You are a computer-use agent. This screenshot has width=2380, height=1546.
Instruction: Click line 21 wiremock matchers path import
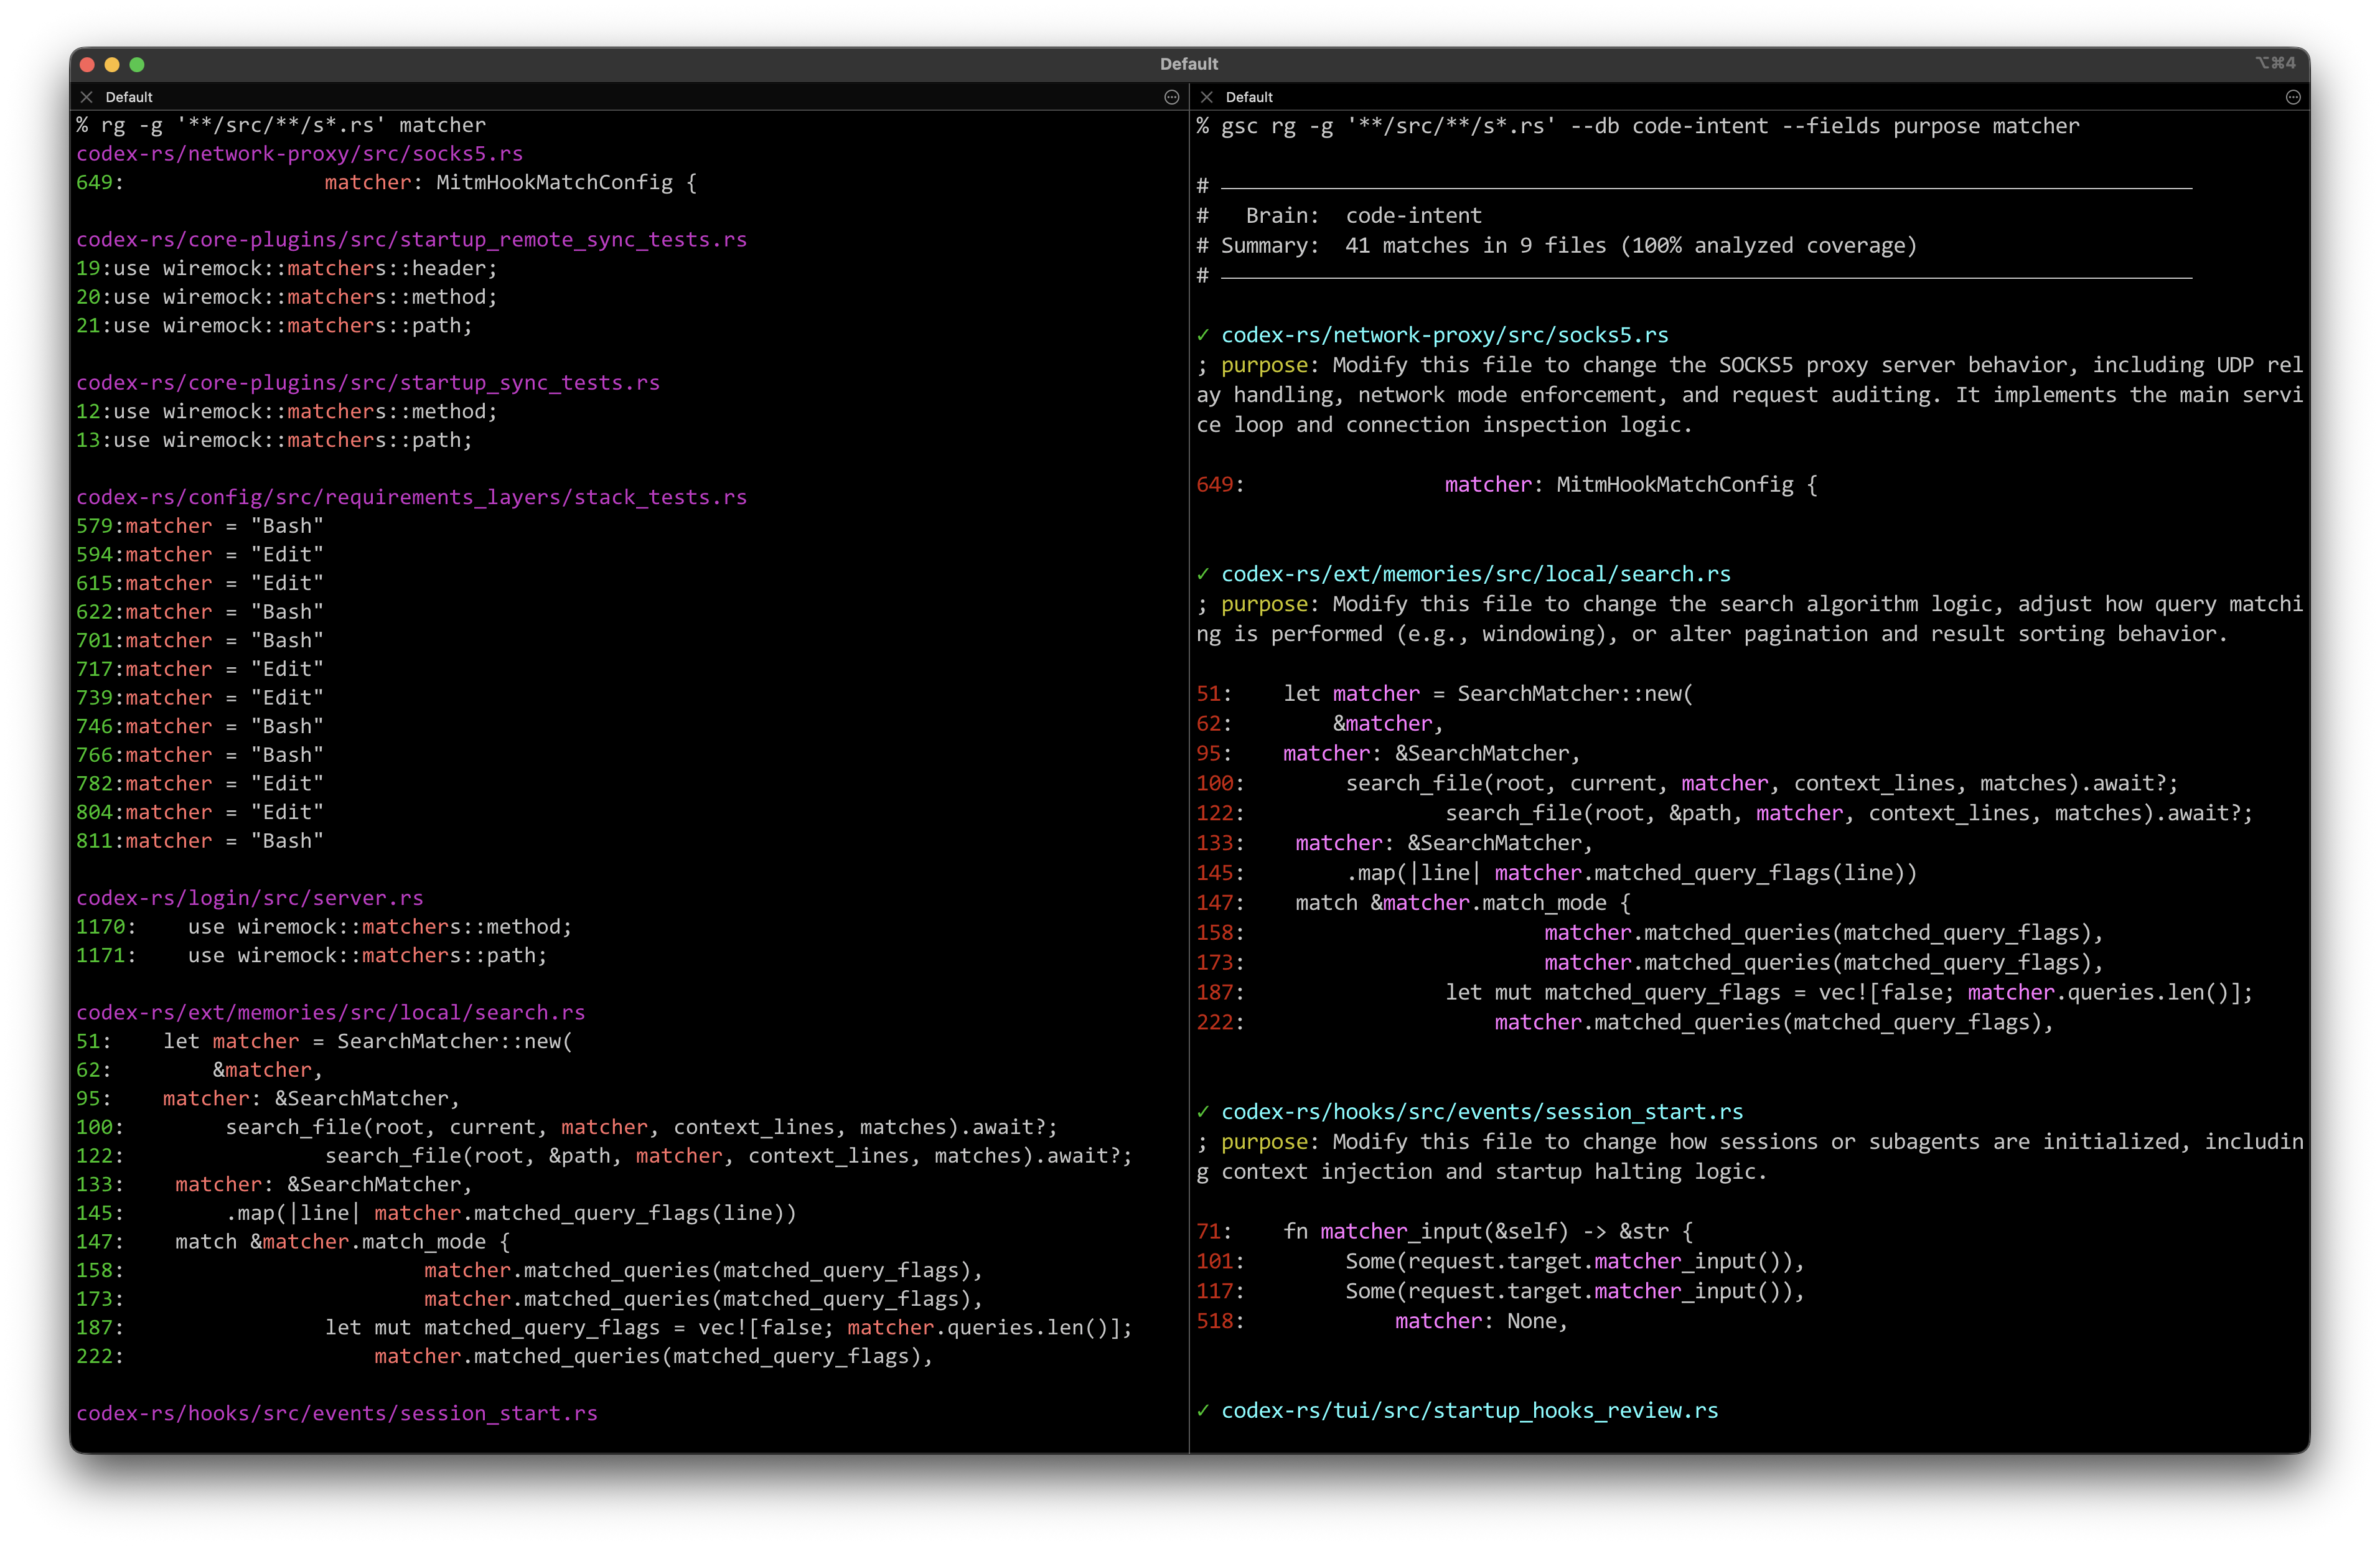point(275,325)
